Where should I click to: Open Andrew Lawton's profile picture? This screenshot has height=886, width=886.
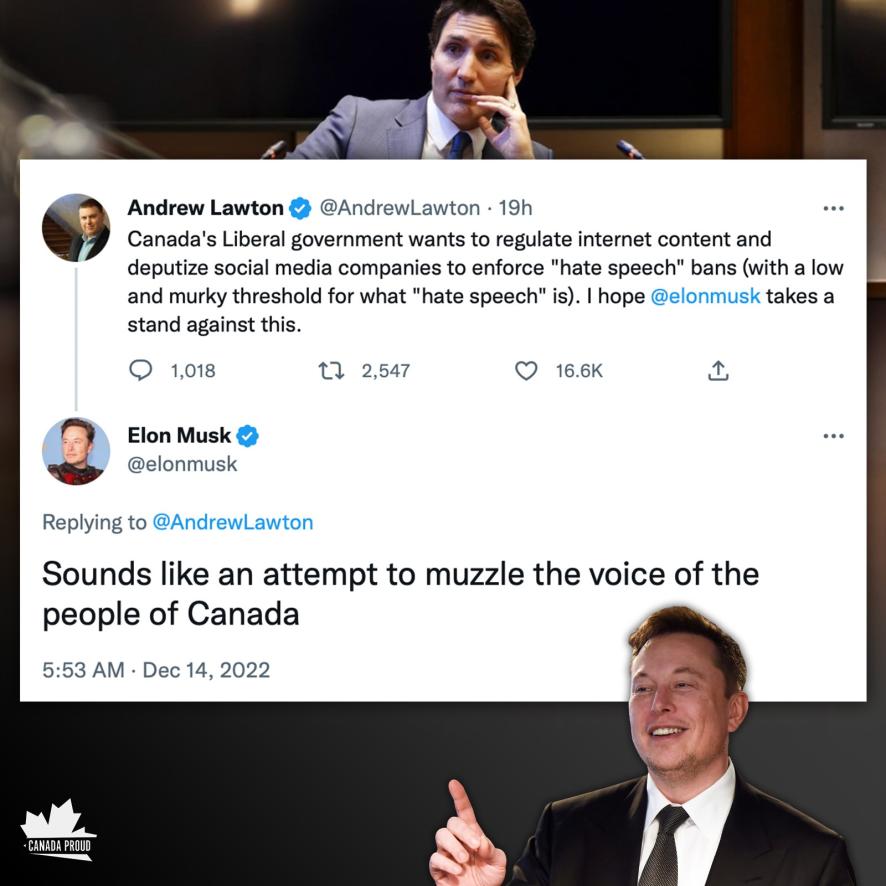76,228
